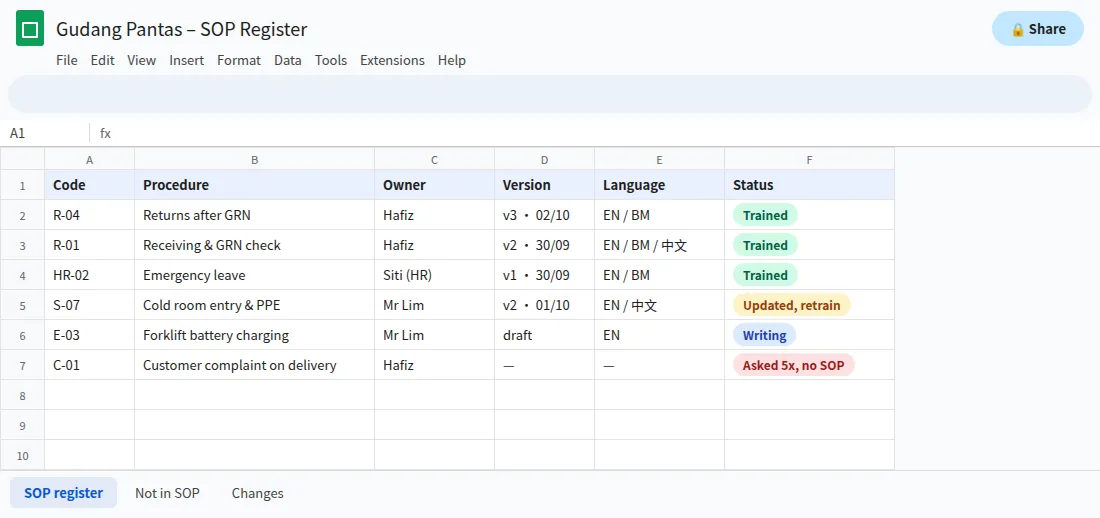Select column B header
The width and height of the screenshot is (1100, 518).
(255, 159)
